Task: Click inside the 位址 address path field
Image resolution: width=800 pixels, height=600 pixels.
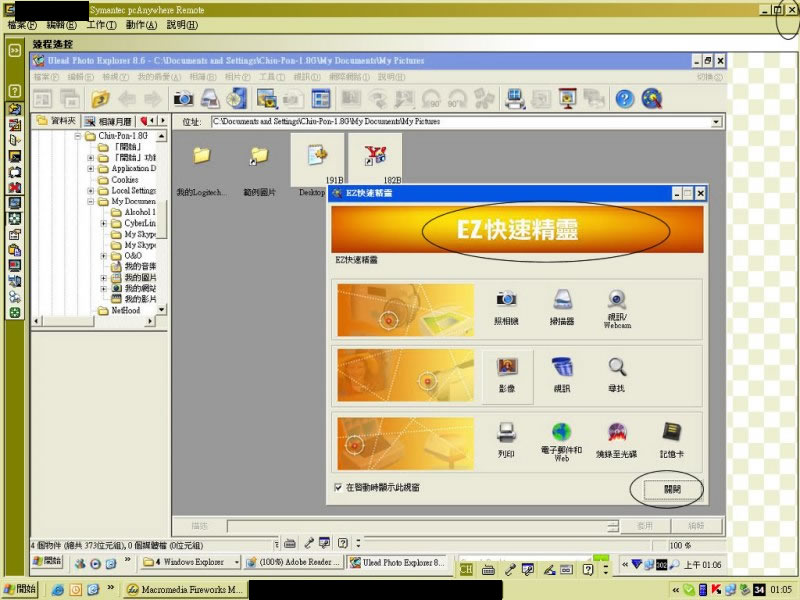Action: [x=461, y=122]
